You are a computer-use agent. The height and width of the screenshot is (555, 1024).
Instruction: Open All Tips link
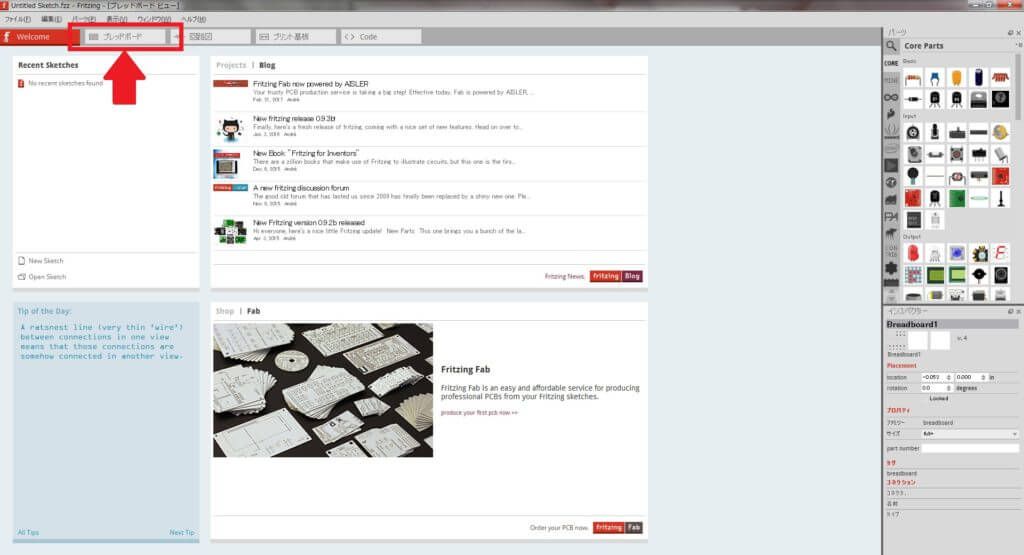(x=28, y=533)
